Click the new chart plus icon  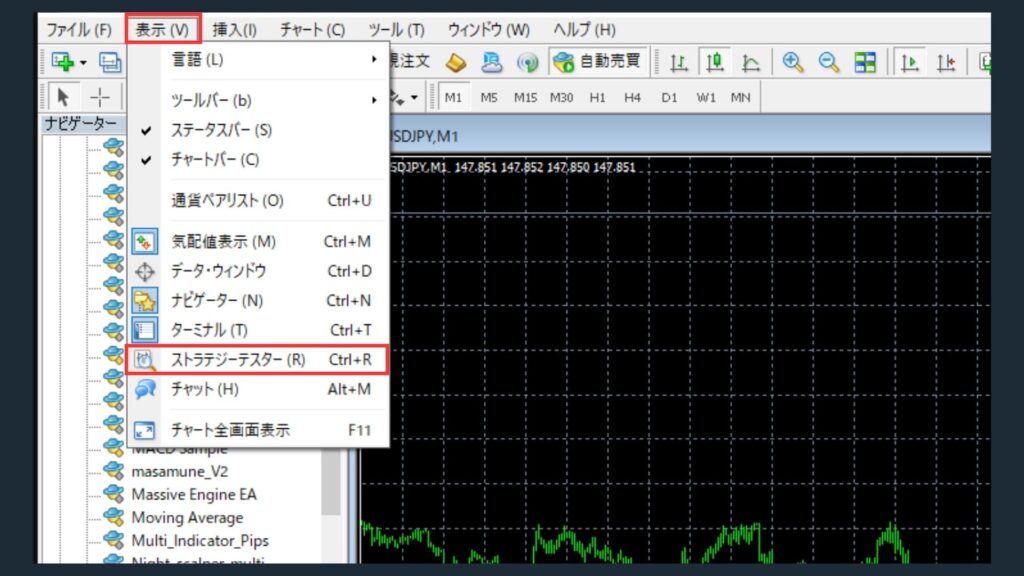point(63,62)
